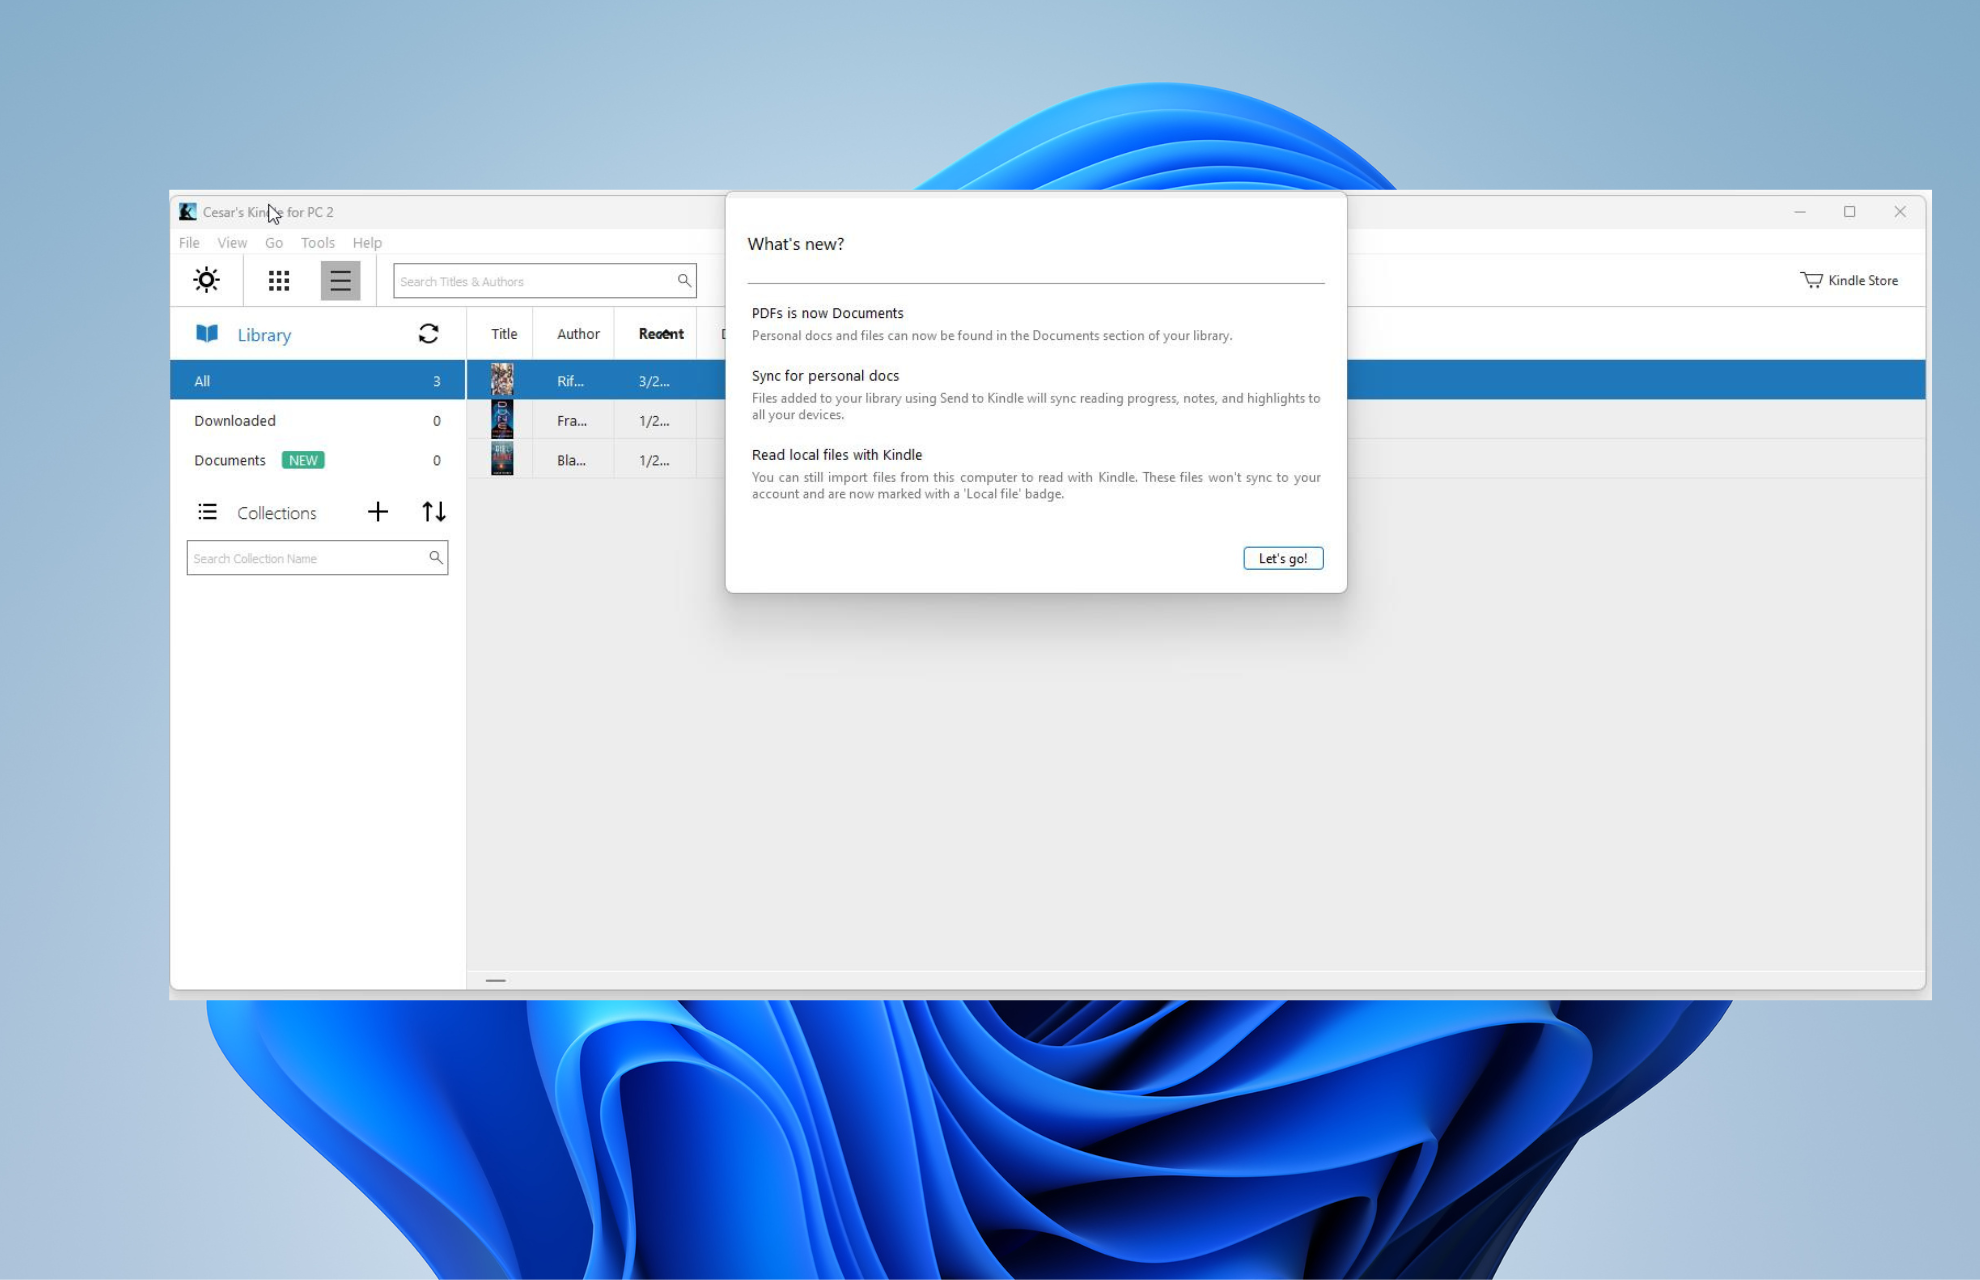Open the Search Titles & Authors field
The image size is (1980, 1280).
tap(543, 280)
